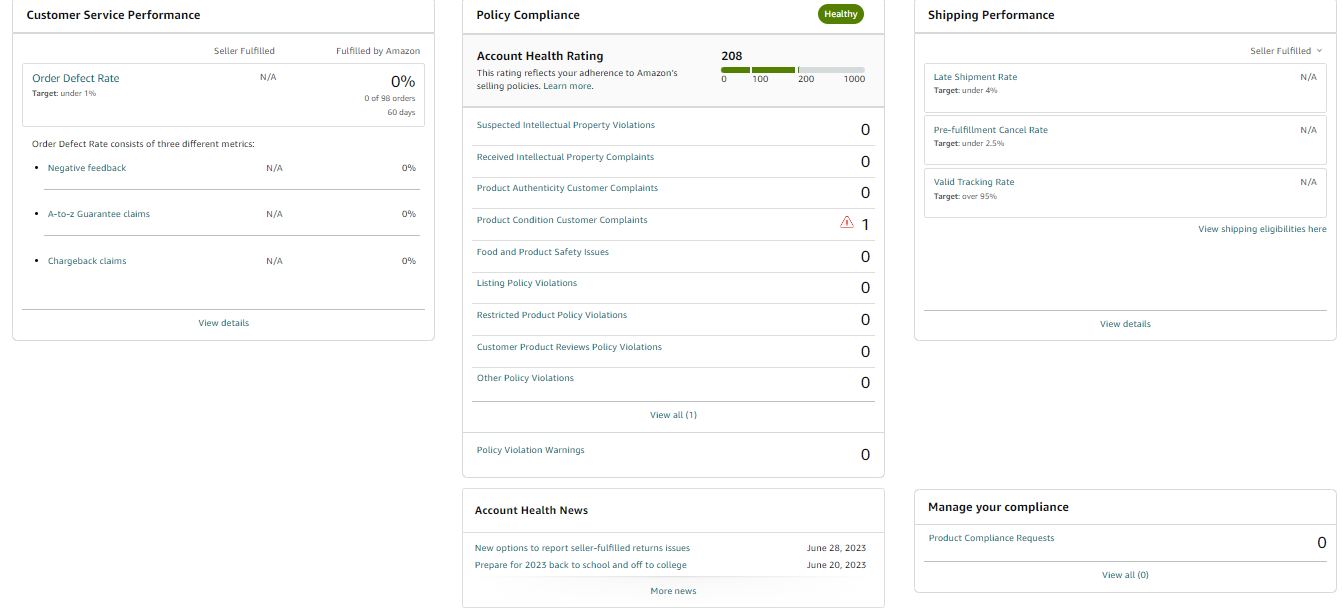
Task: Click the 0 count for Product Compliance Requests
Action: pyautogui.click(x=1321, y=543)
